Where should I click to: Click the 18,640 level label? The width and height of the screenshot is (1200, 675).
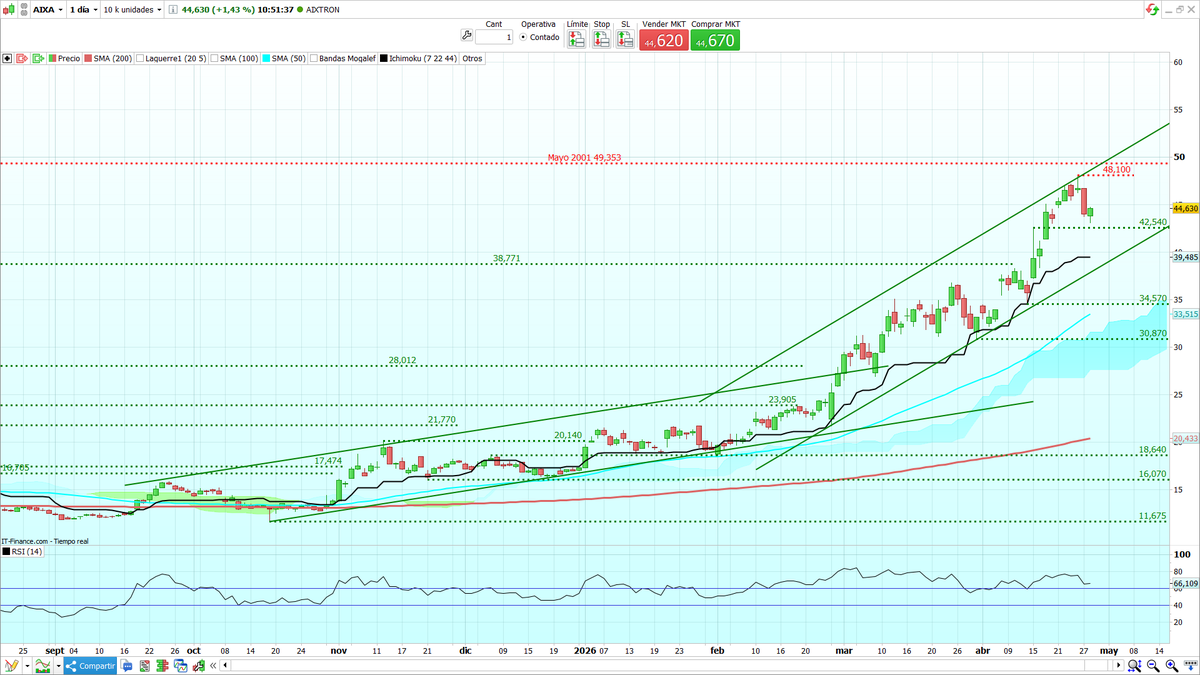[x=1153, y=451]
